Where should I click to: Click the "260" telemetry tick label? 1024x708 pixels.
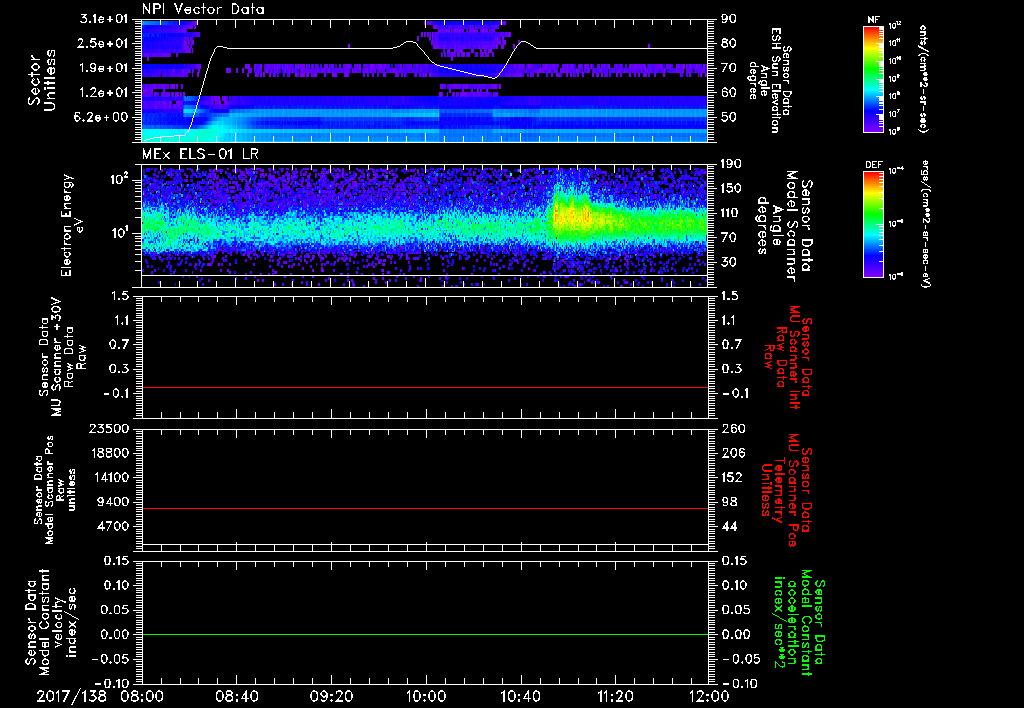[733, 428]
